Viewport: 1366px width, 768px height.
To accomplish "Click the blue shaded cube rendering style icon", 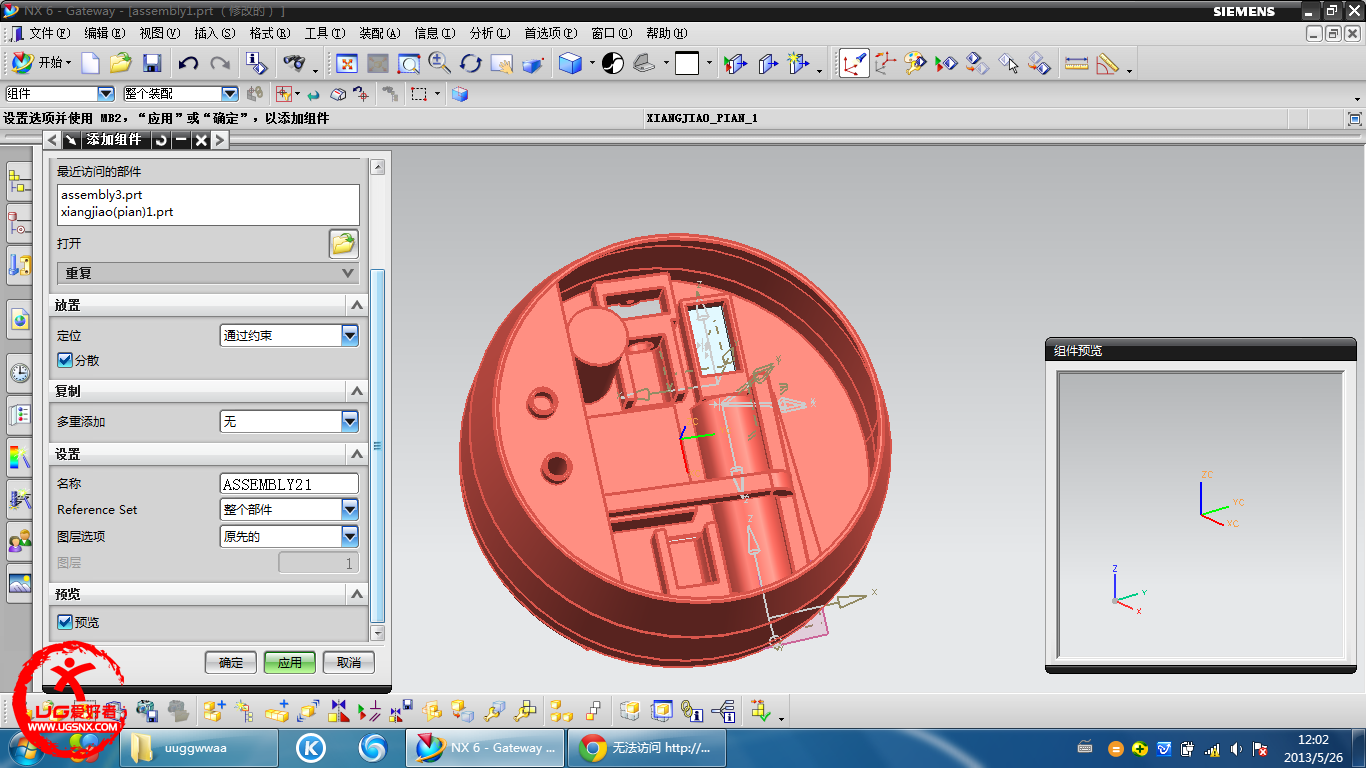I will coord(570,63).
